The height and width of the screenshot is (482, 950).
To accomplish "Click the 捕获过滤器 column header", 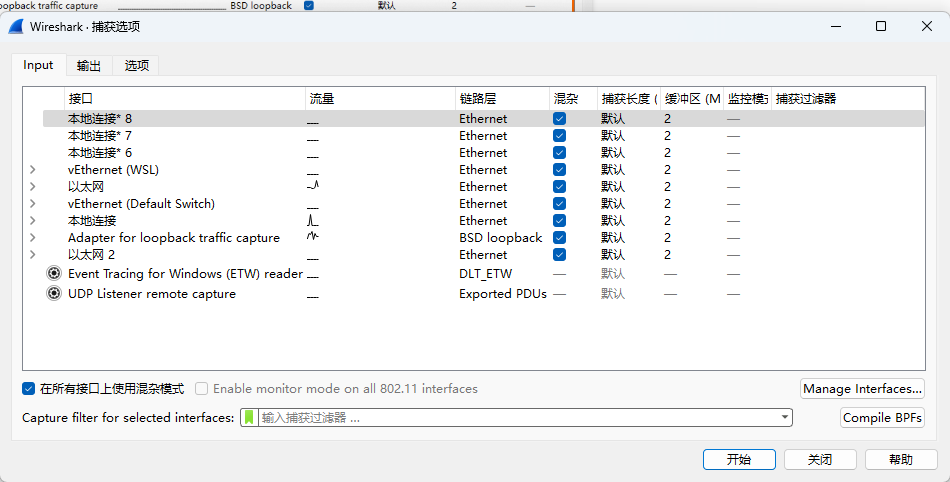I will click(848, 99).
